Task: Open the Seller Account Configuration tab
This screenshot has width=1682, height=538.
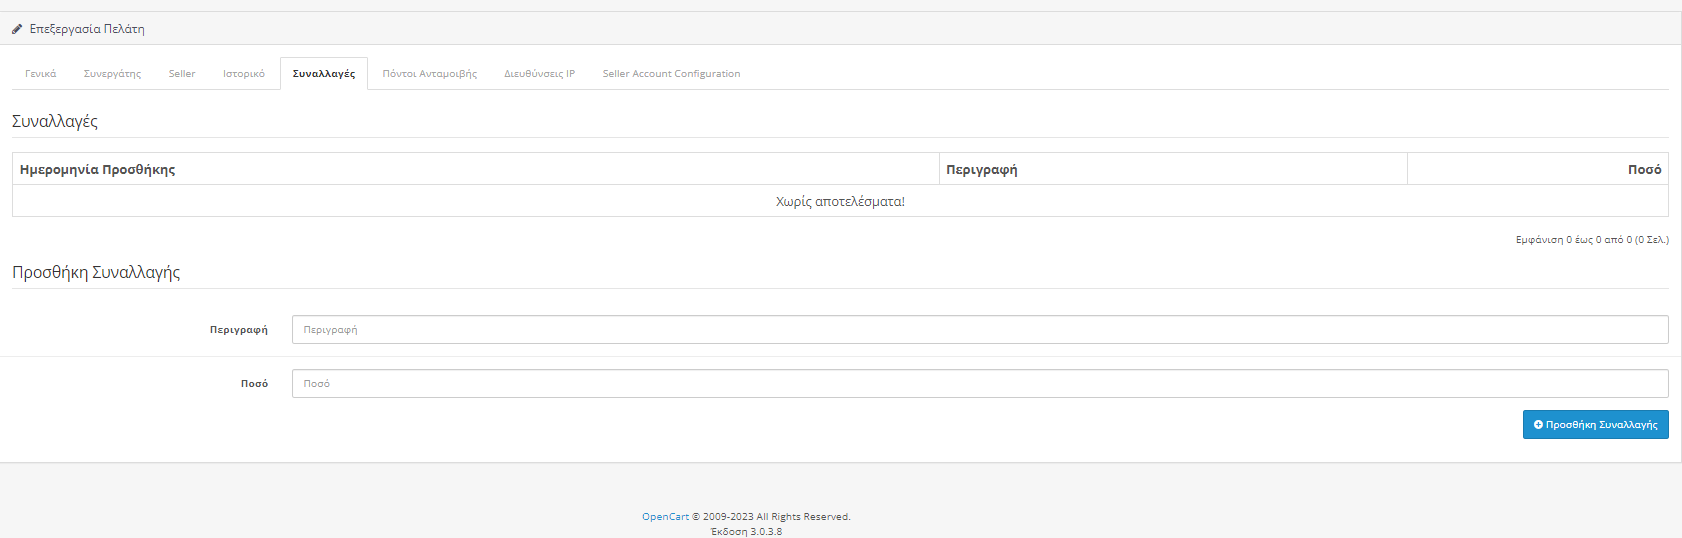Action: (671, 74)
